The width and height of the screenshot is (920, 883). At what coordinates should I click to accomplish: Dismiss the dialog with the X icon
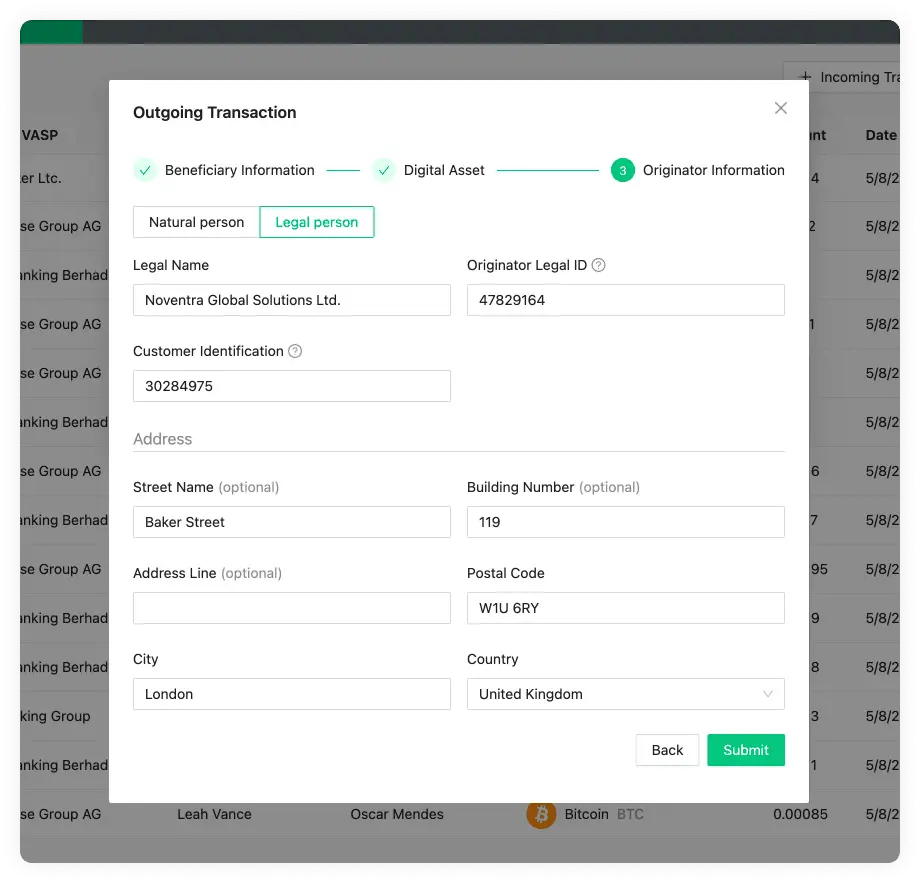point(781,108)
